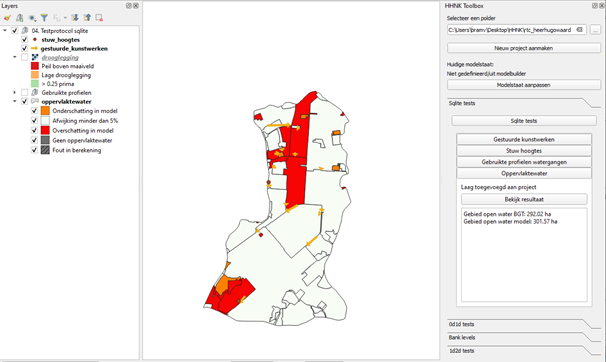Screen dimensions: 606x362
Task: Click the clear path icon in polder field
Action: (x=579, y=30)
